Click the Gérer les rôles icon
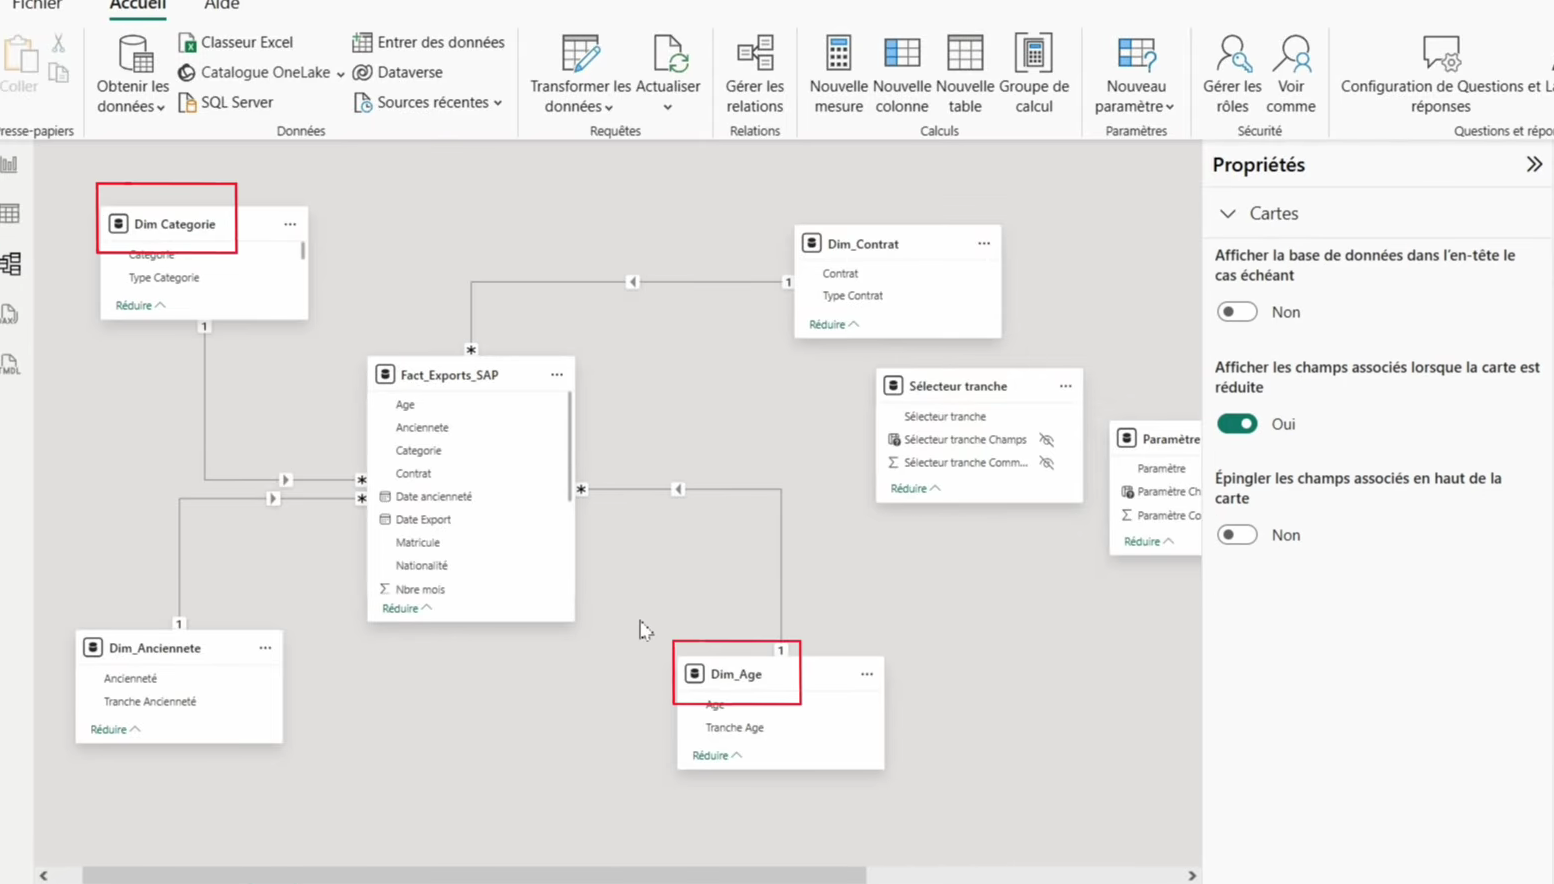Screen dimensions: 1554x884 point(1231,54)
